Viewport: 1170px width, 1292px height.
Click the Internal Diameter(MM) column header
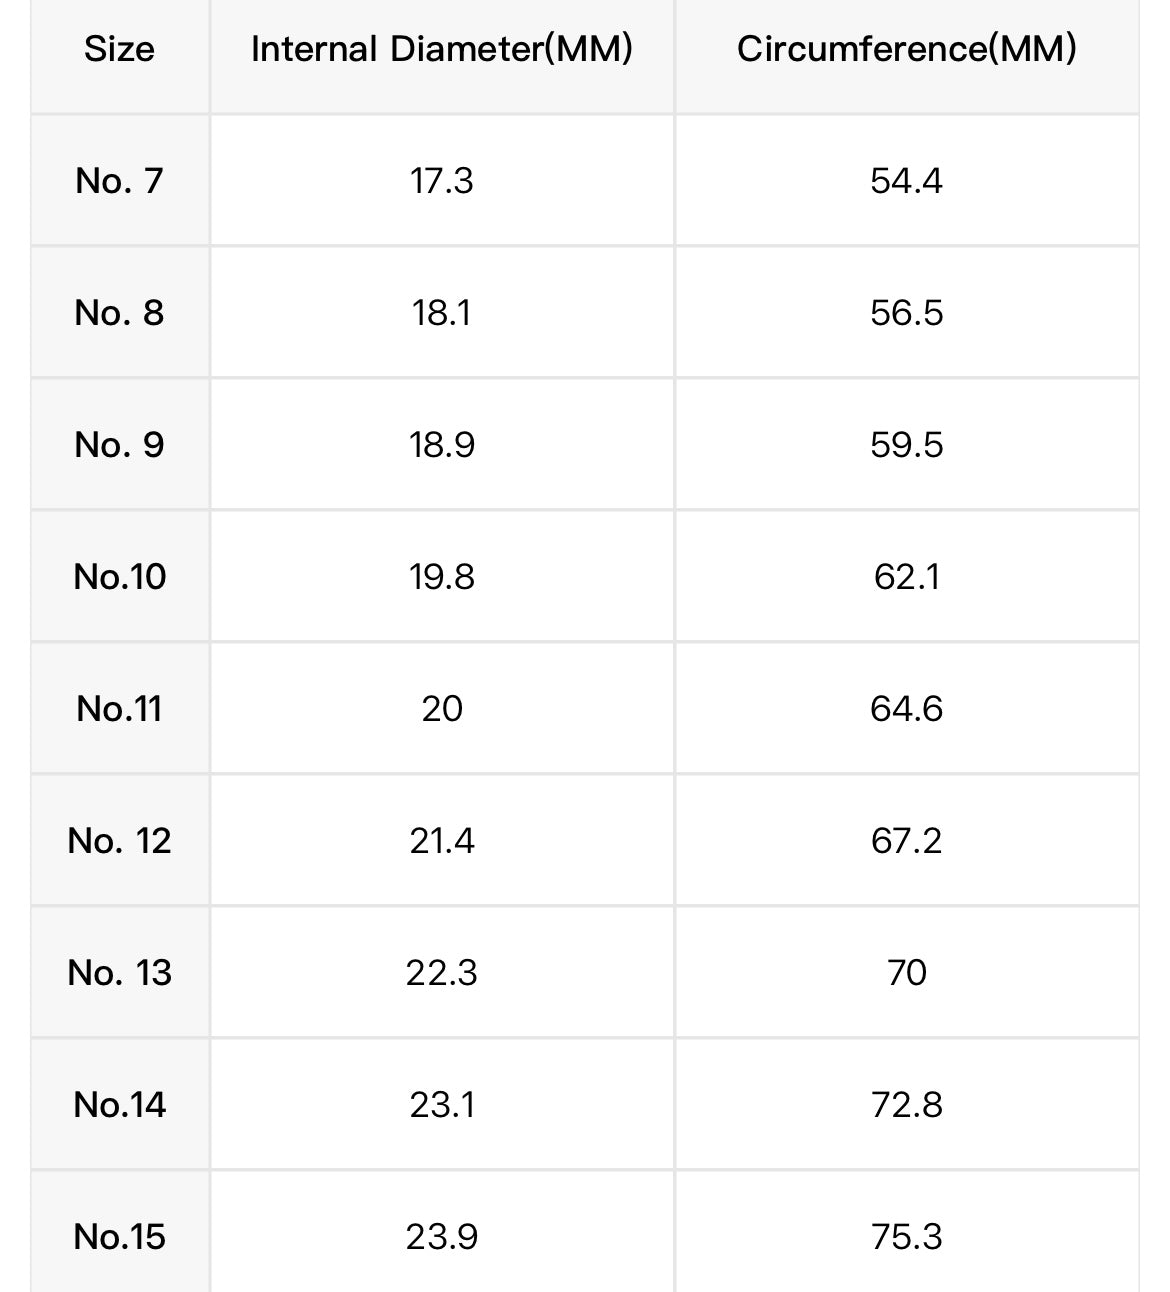tap(441, 49)
